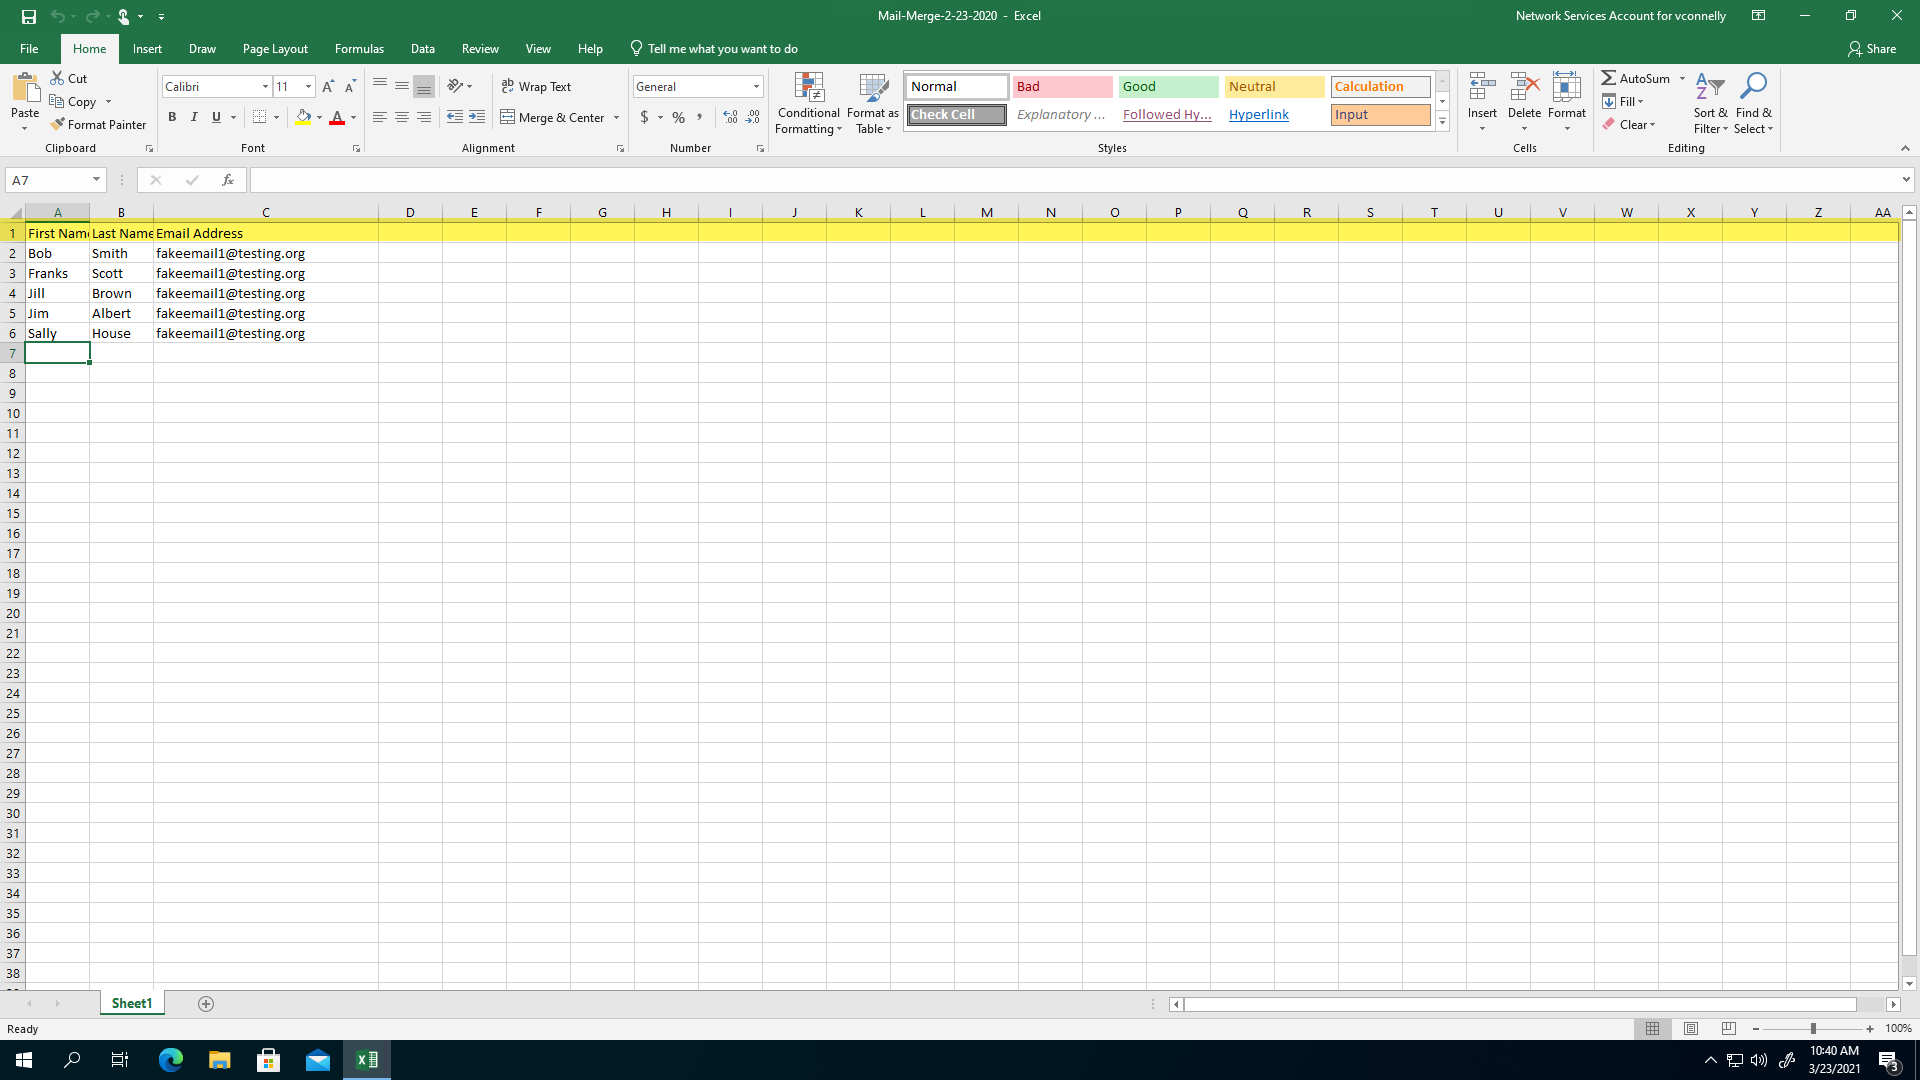The width and height of the screenshot is (1920, 1080).
Task: Click the Increase Decimal icon
Action: [731, 117]
